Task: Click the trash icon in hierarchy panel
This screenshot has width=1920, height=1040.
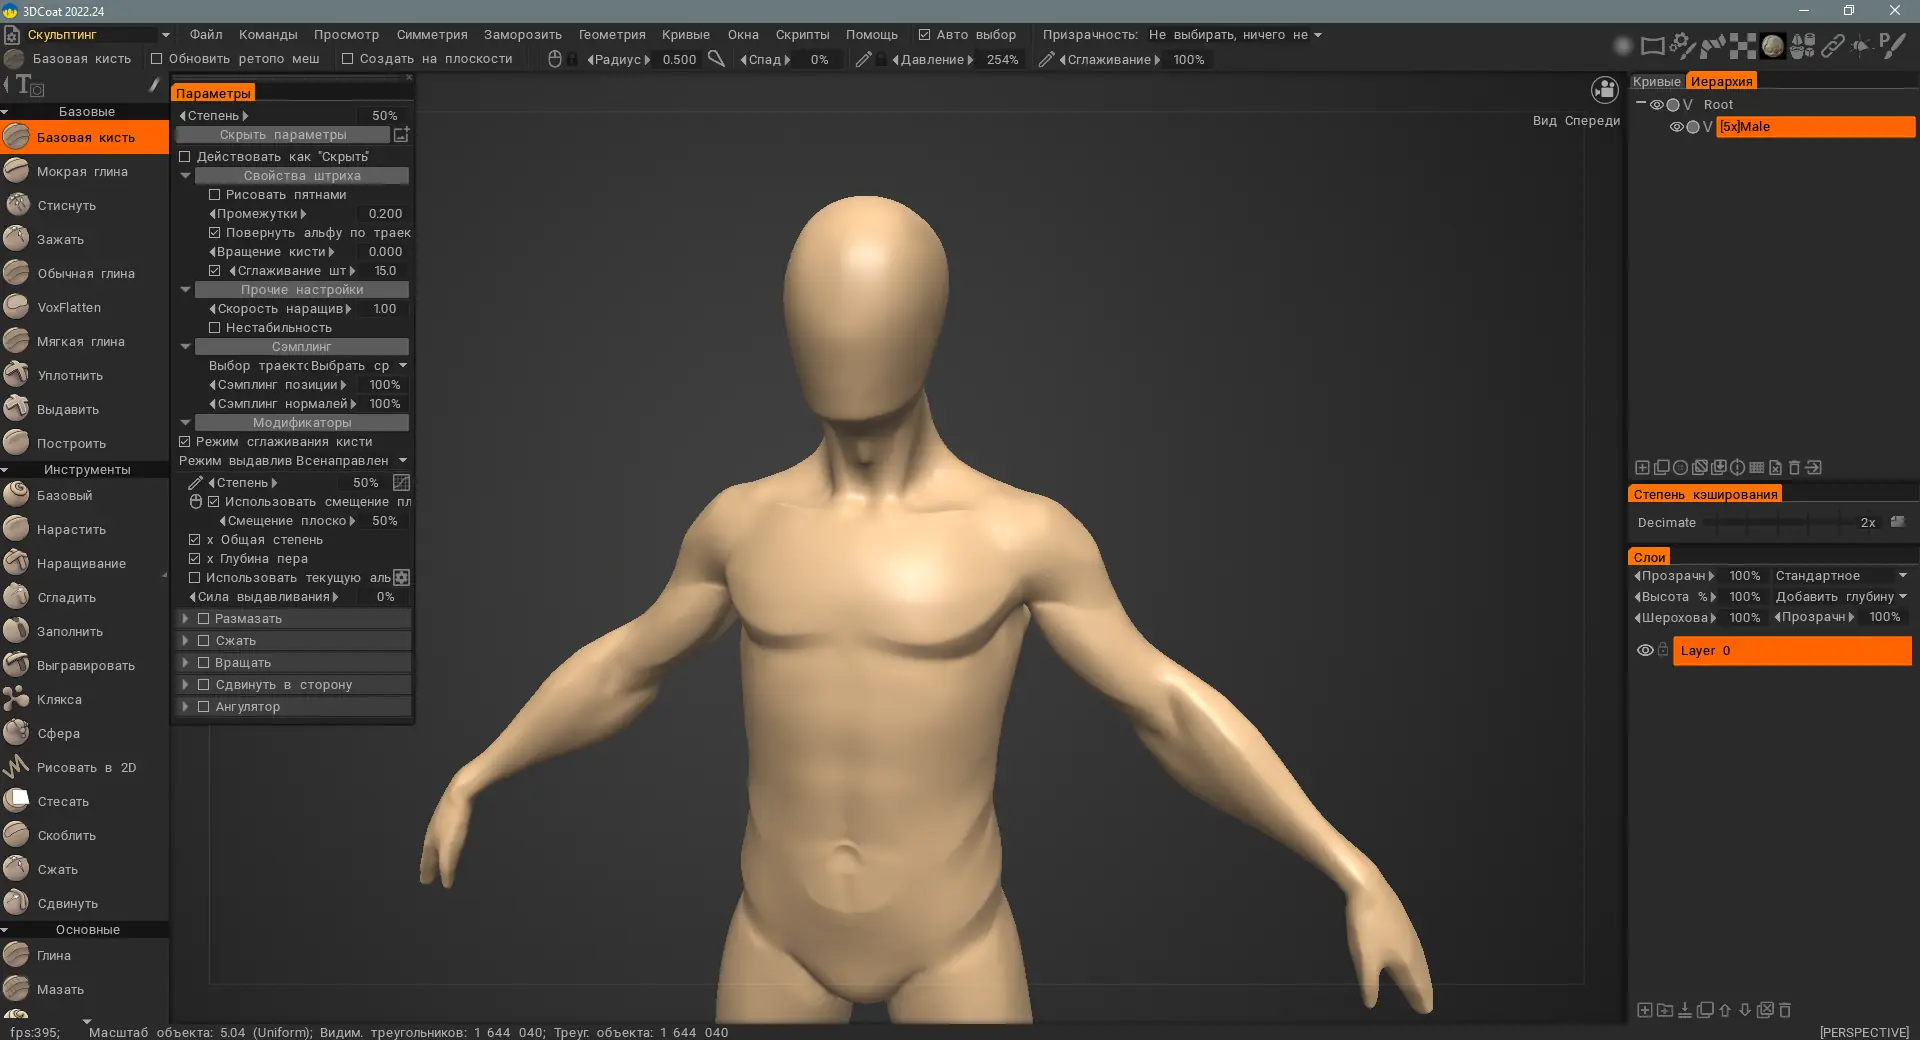Action: [x=1794, y=467]
